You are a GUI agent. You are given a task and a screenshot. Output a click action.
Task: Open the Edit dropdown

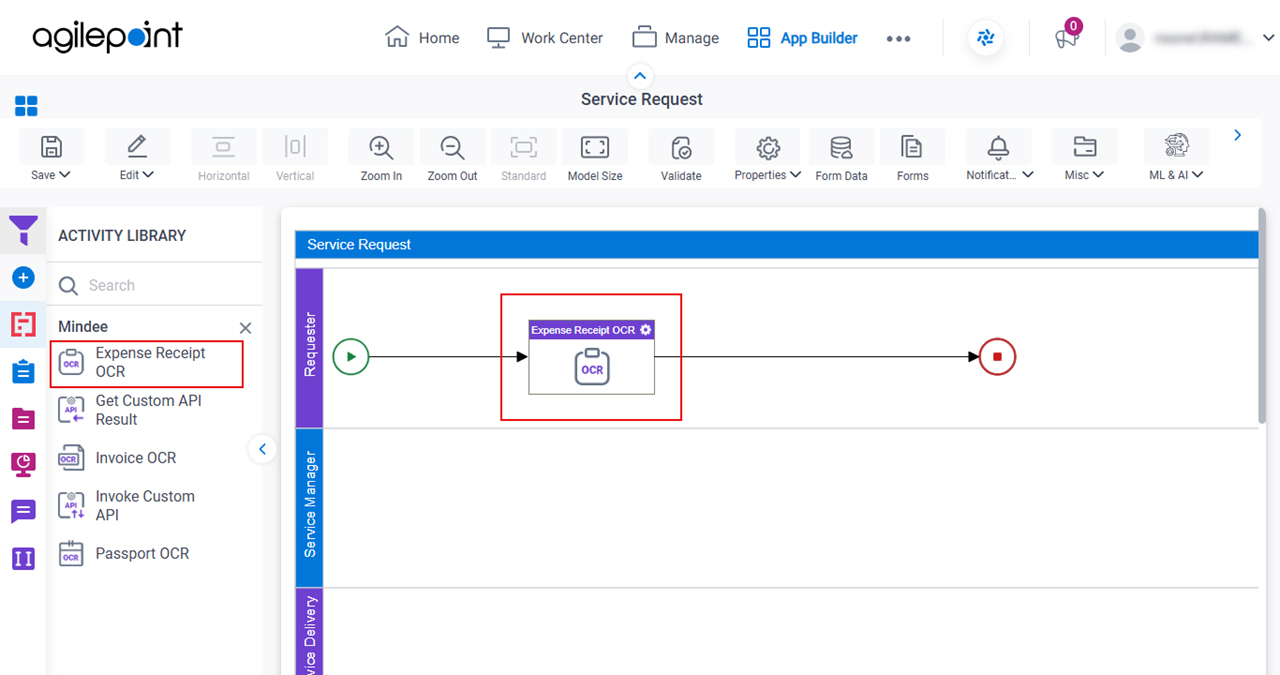coord(137,156)
